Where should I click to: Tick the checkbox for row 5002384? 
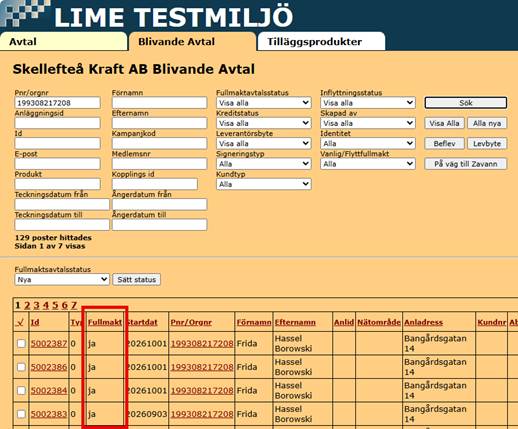(21, 390)
